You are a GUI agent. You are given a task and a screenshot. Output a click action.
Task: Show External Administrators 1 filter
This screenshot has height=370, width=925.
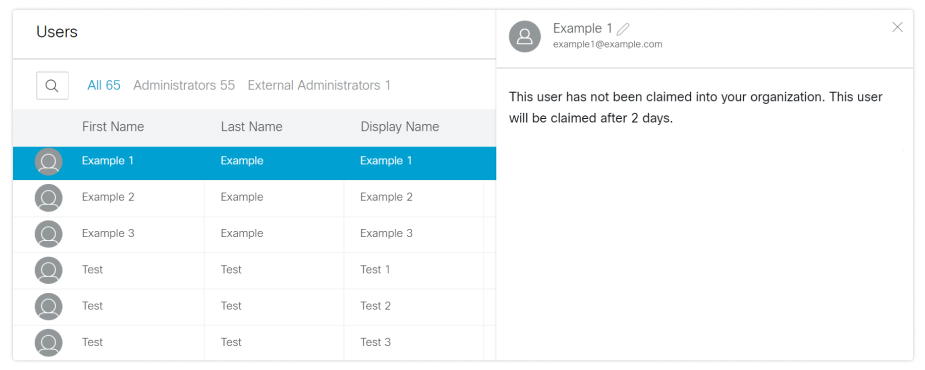click(x=319, y=86)
